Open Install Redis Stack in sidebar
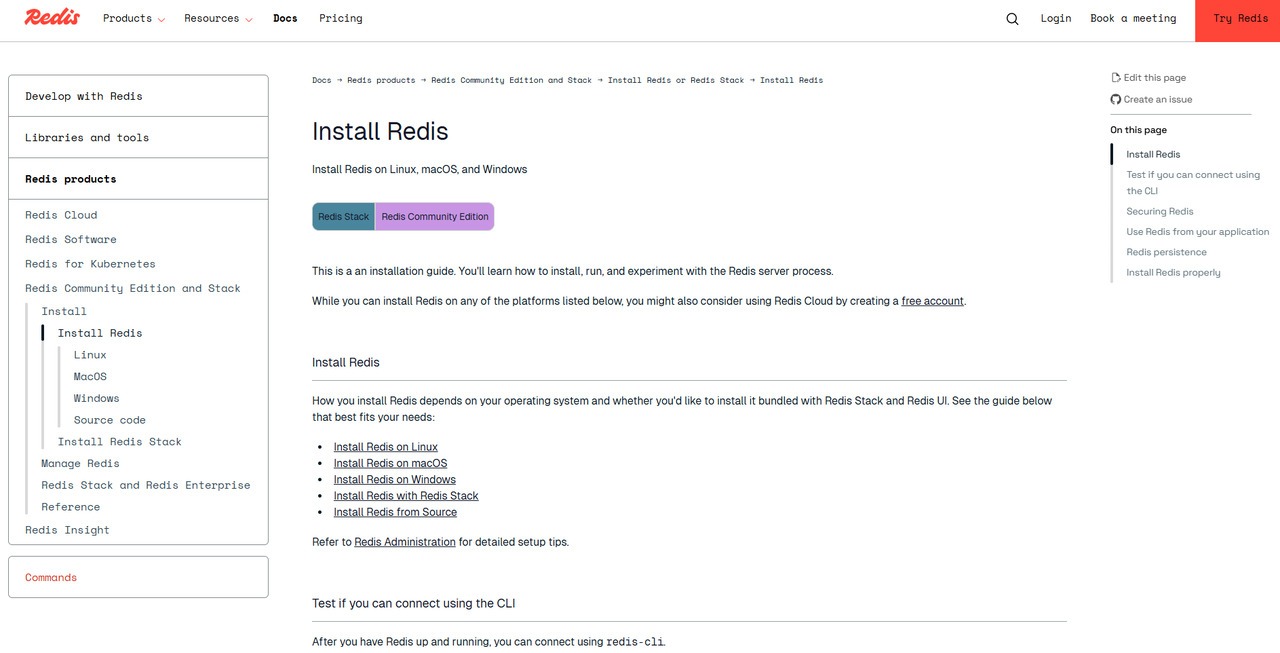The height and width of the screenshot is (653, 1280). coord(120,442)
